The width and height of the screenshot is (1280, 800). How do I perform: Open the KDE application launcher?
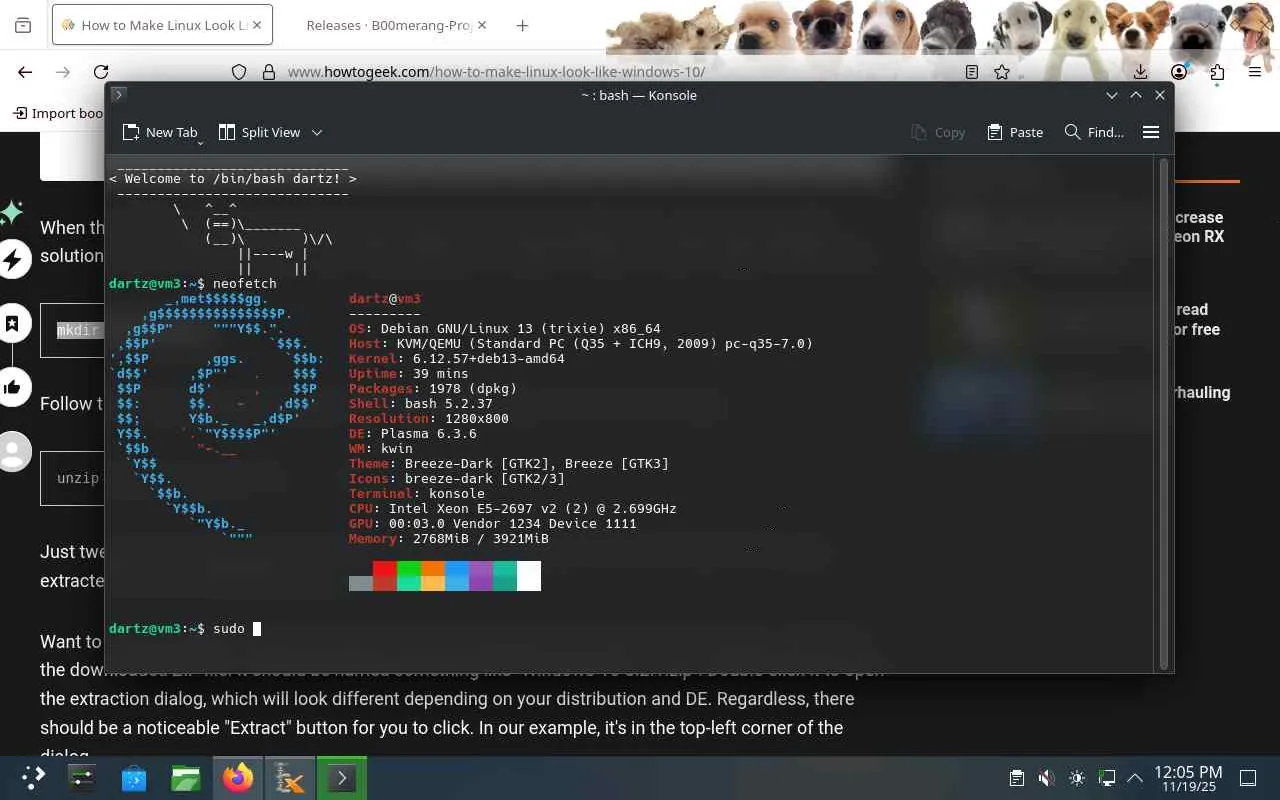34,778
